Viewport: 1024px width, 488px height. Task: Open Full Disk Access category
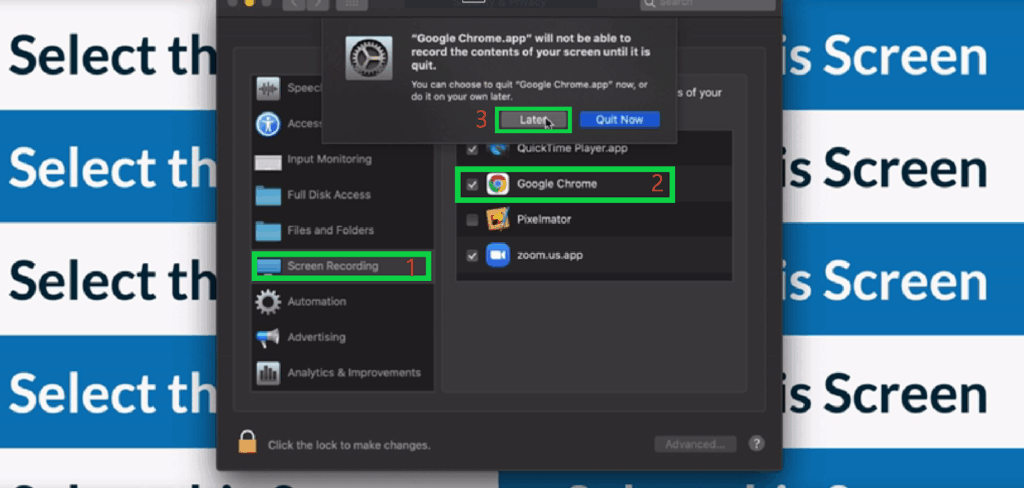tap(328, 195)
